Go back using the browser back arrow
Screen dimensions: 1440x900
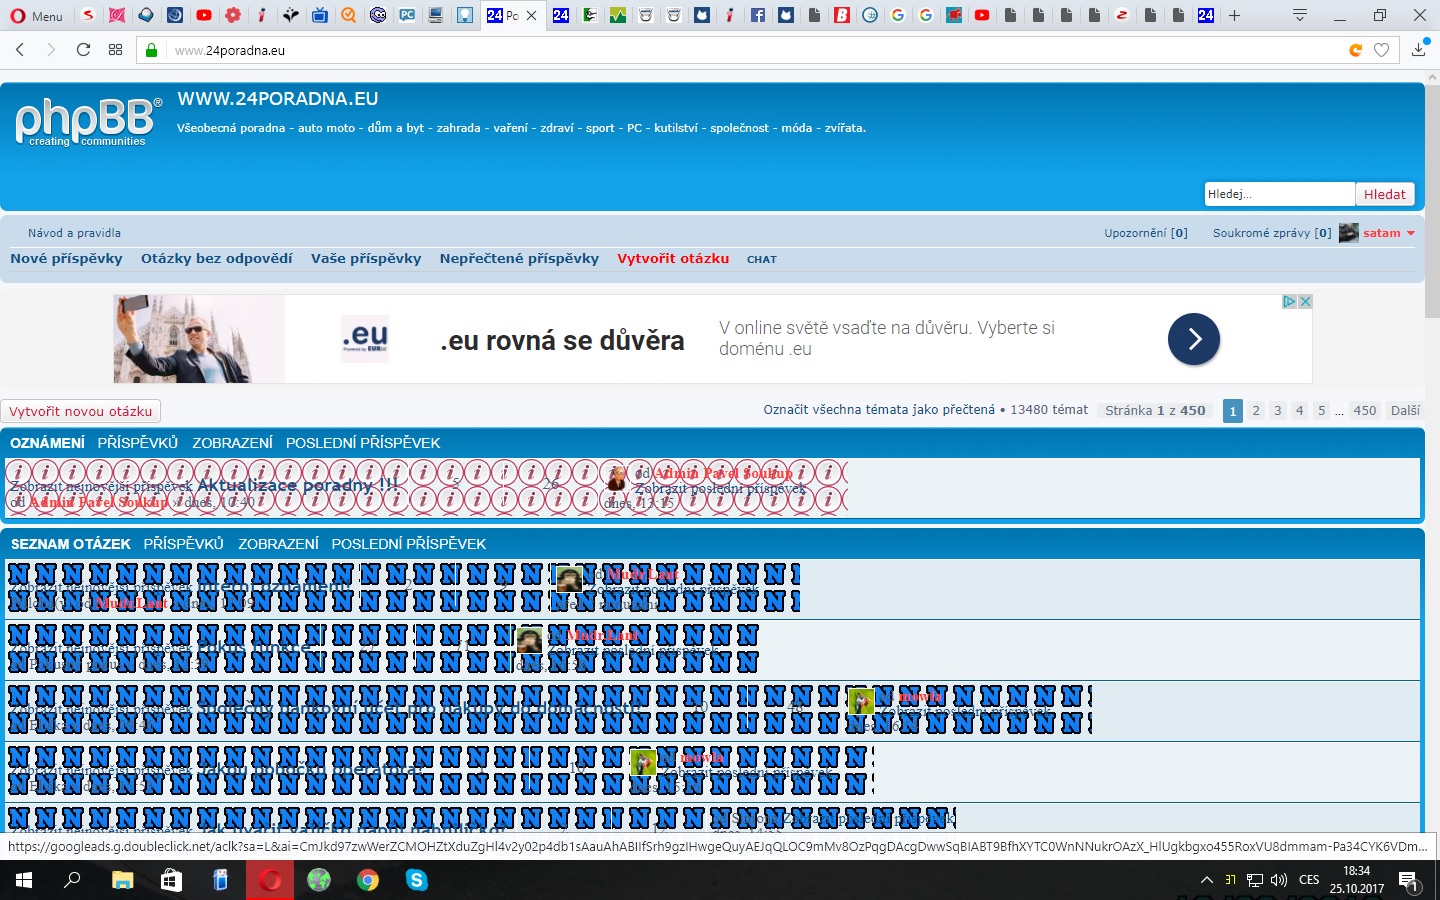point(20,50)
